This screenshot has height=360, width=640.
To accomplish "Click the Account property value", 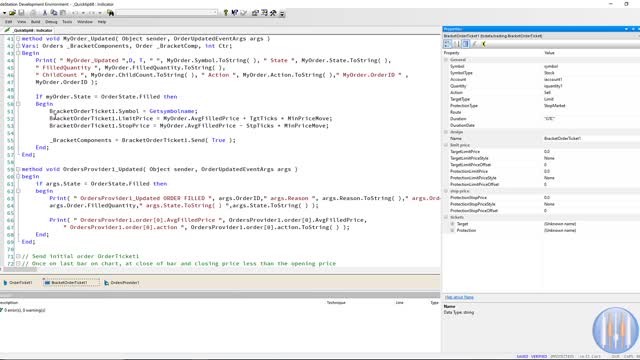I will [x=553, y=79].
